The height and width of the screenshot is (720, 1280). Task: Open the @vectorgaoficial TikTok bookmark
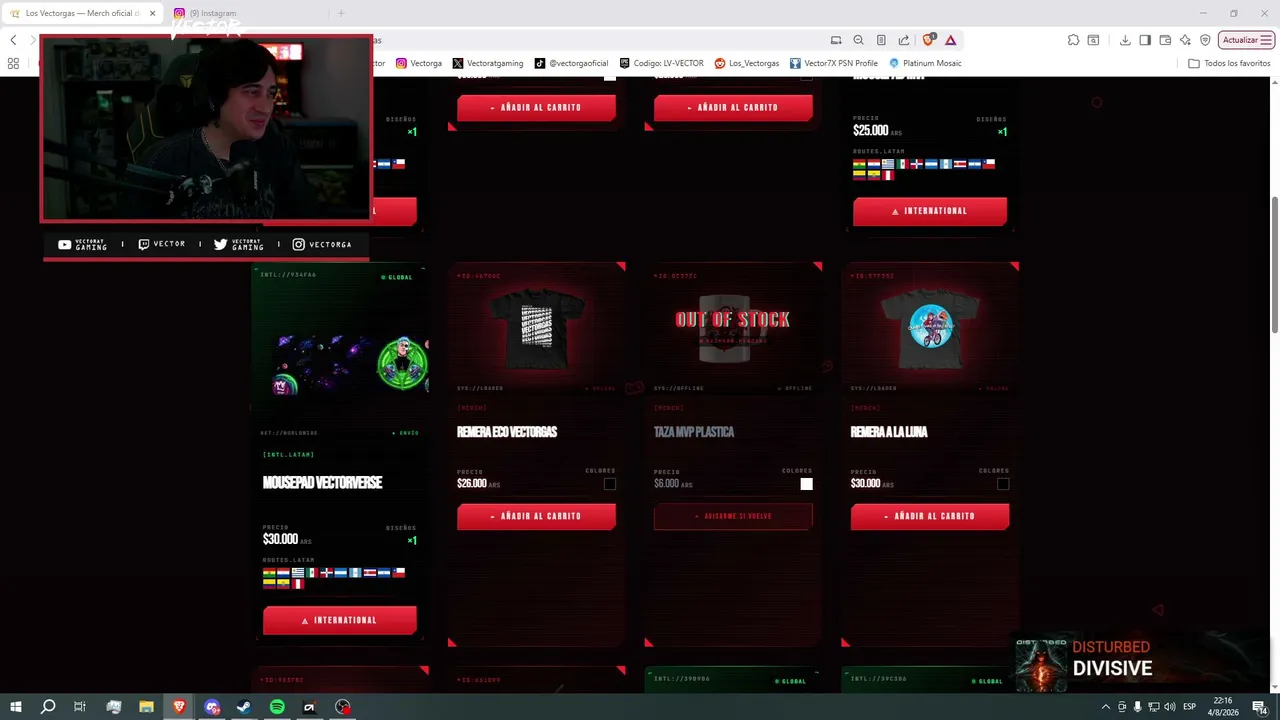(571, 63)
